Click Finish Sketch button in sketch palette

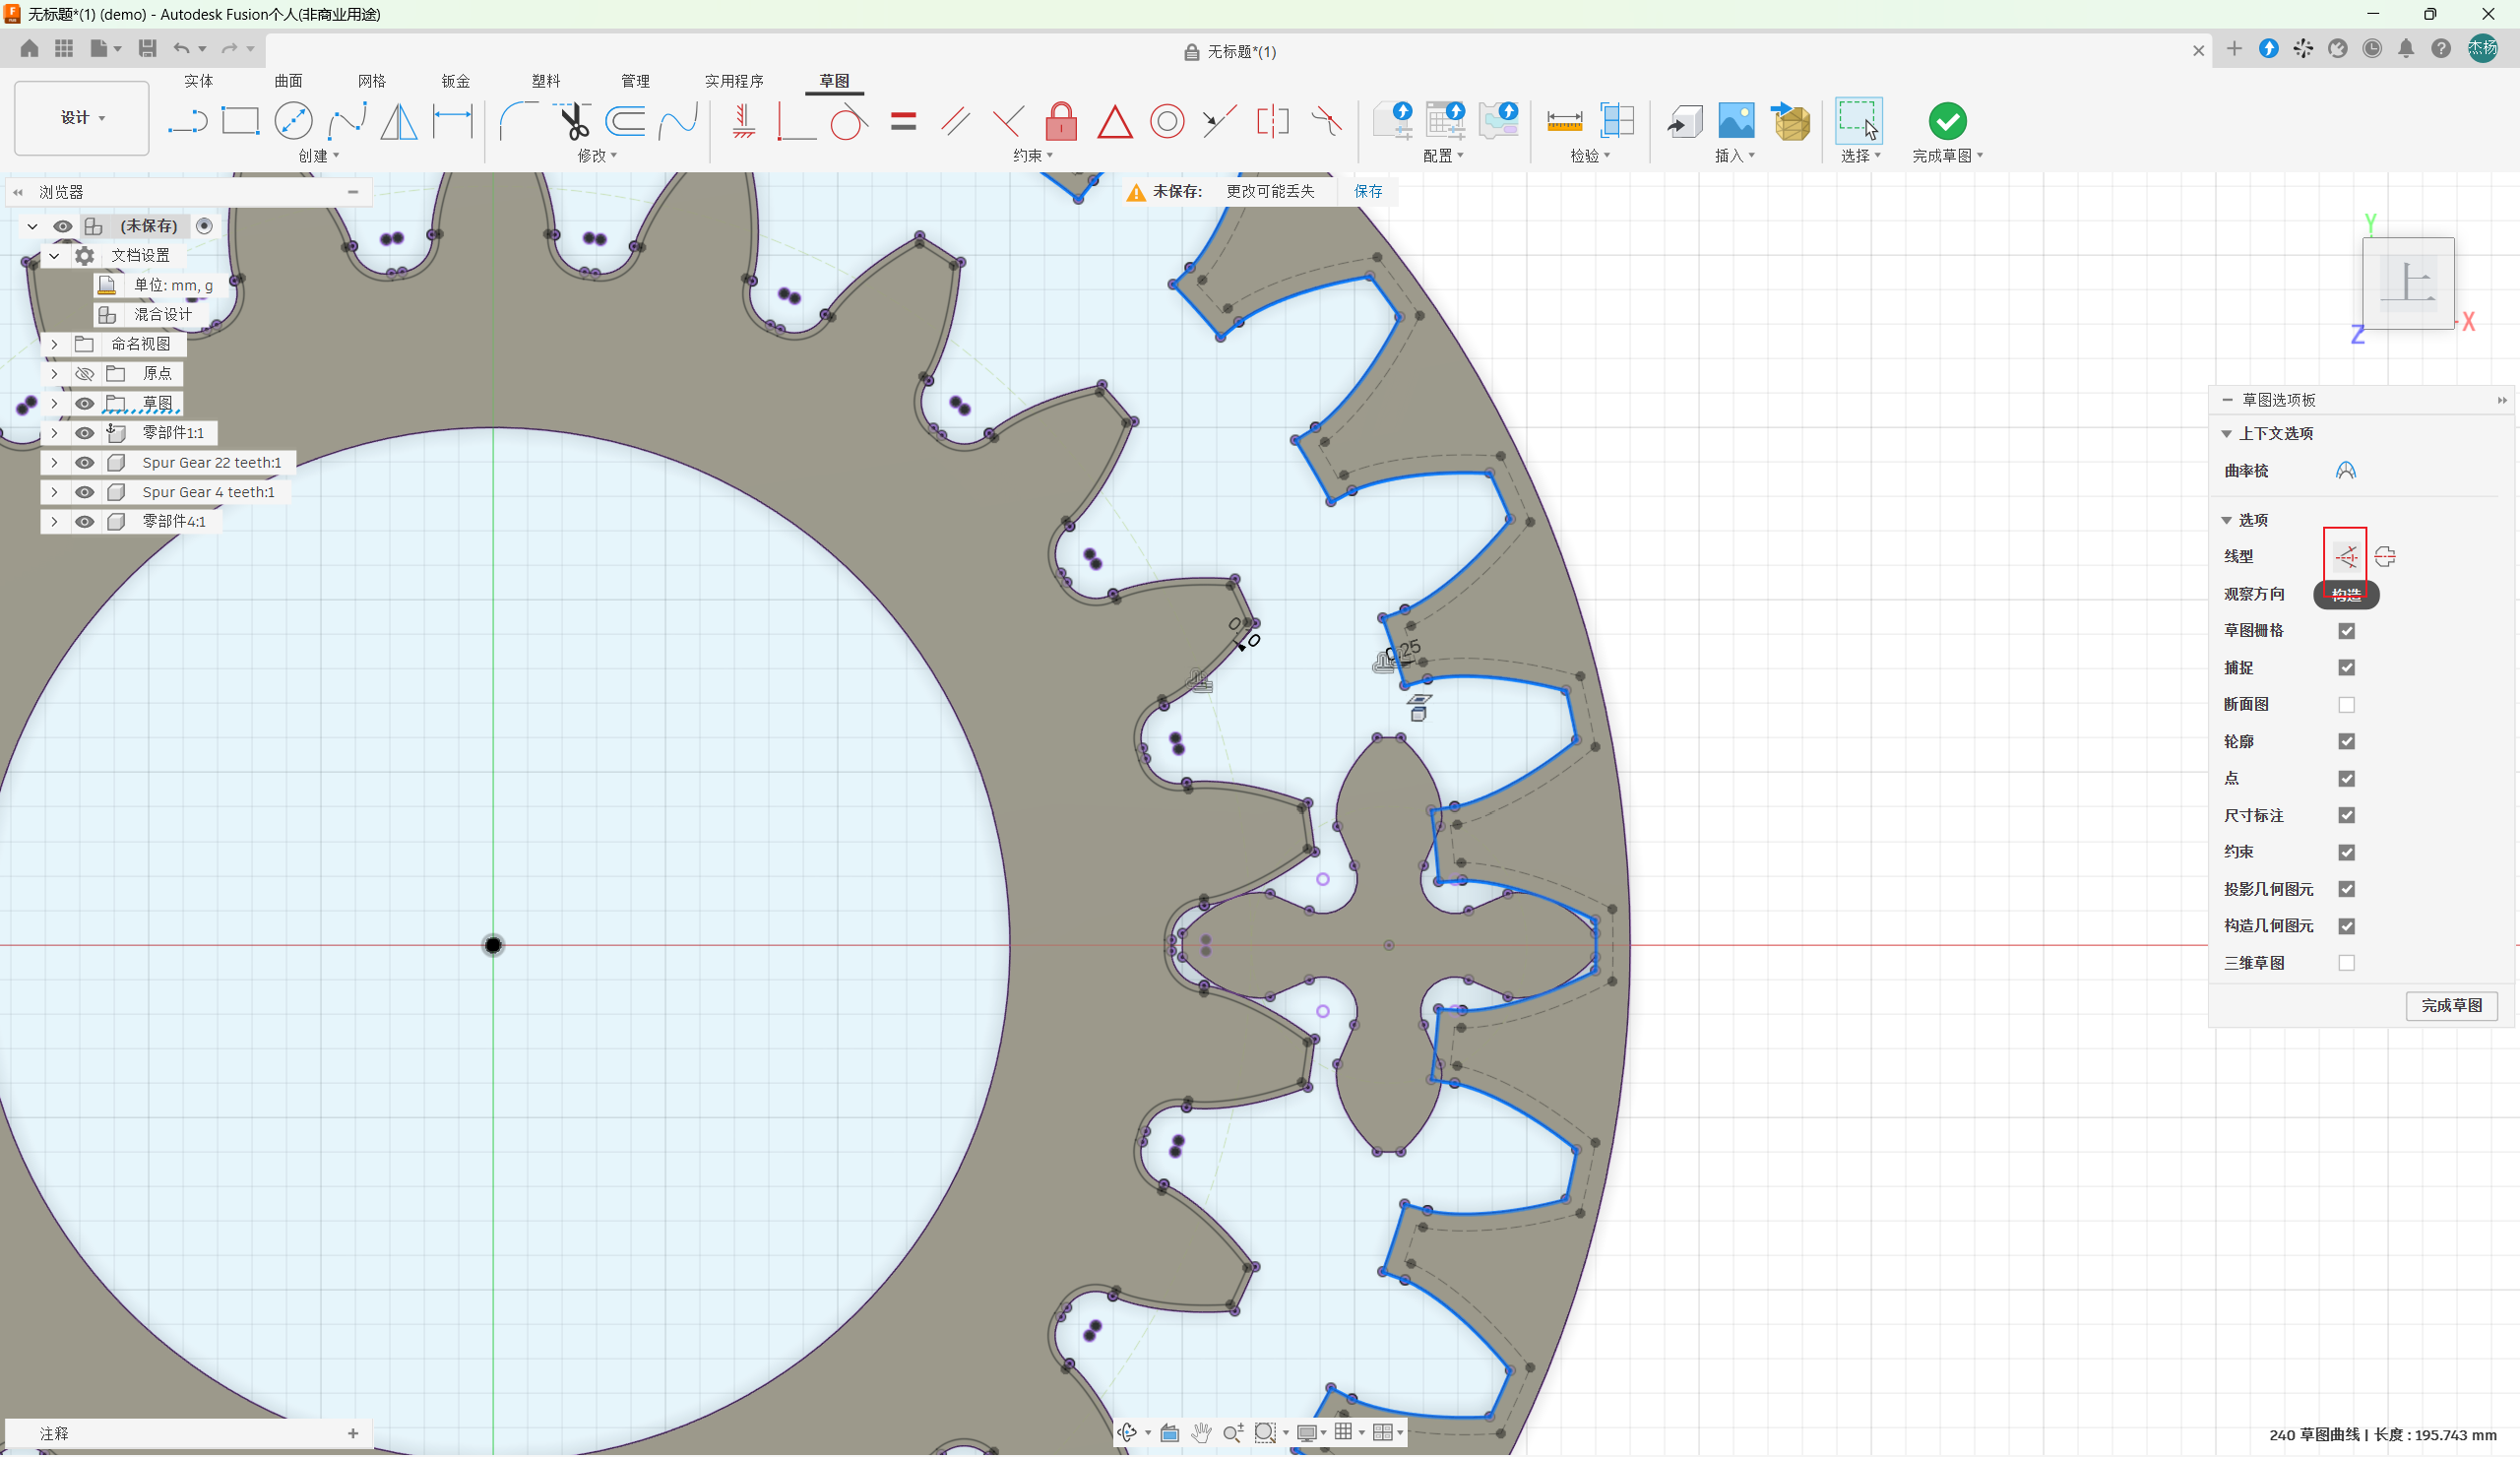[x=2451, y=1005]
